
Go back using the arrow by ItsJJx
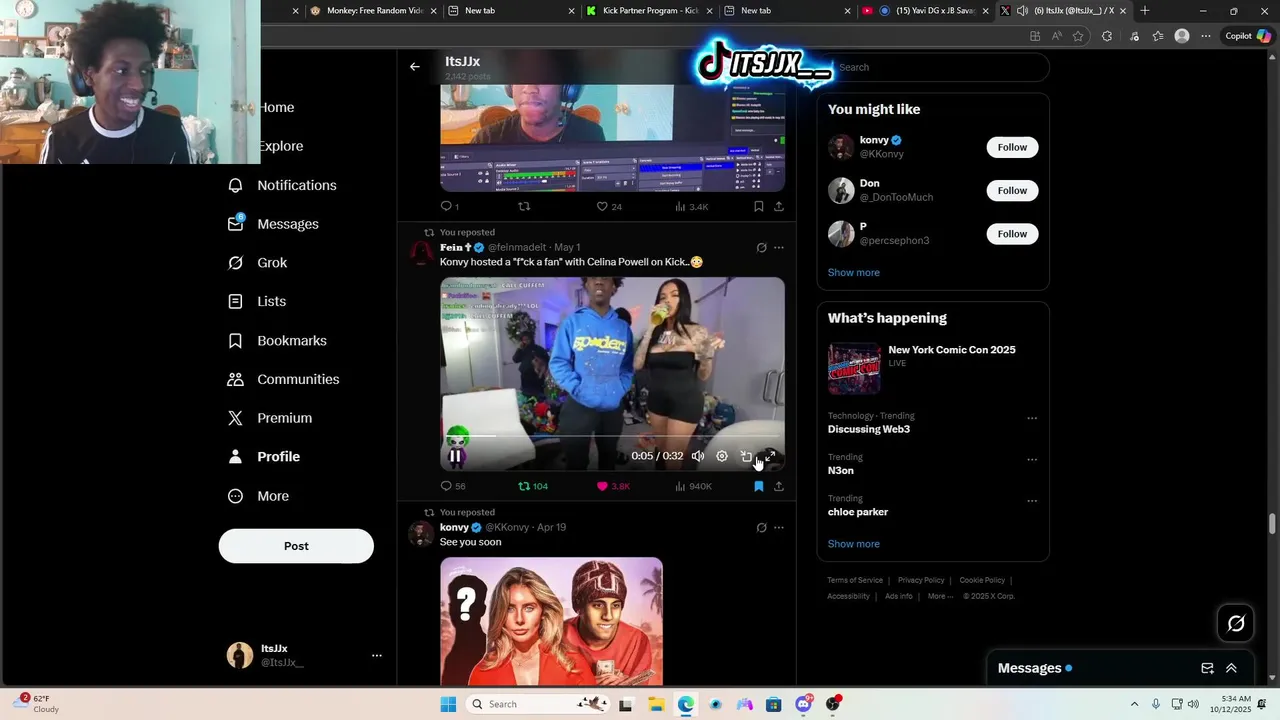tap(415, 67)
